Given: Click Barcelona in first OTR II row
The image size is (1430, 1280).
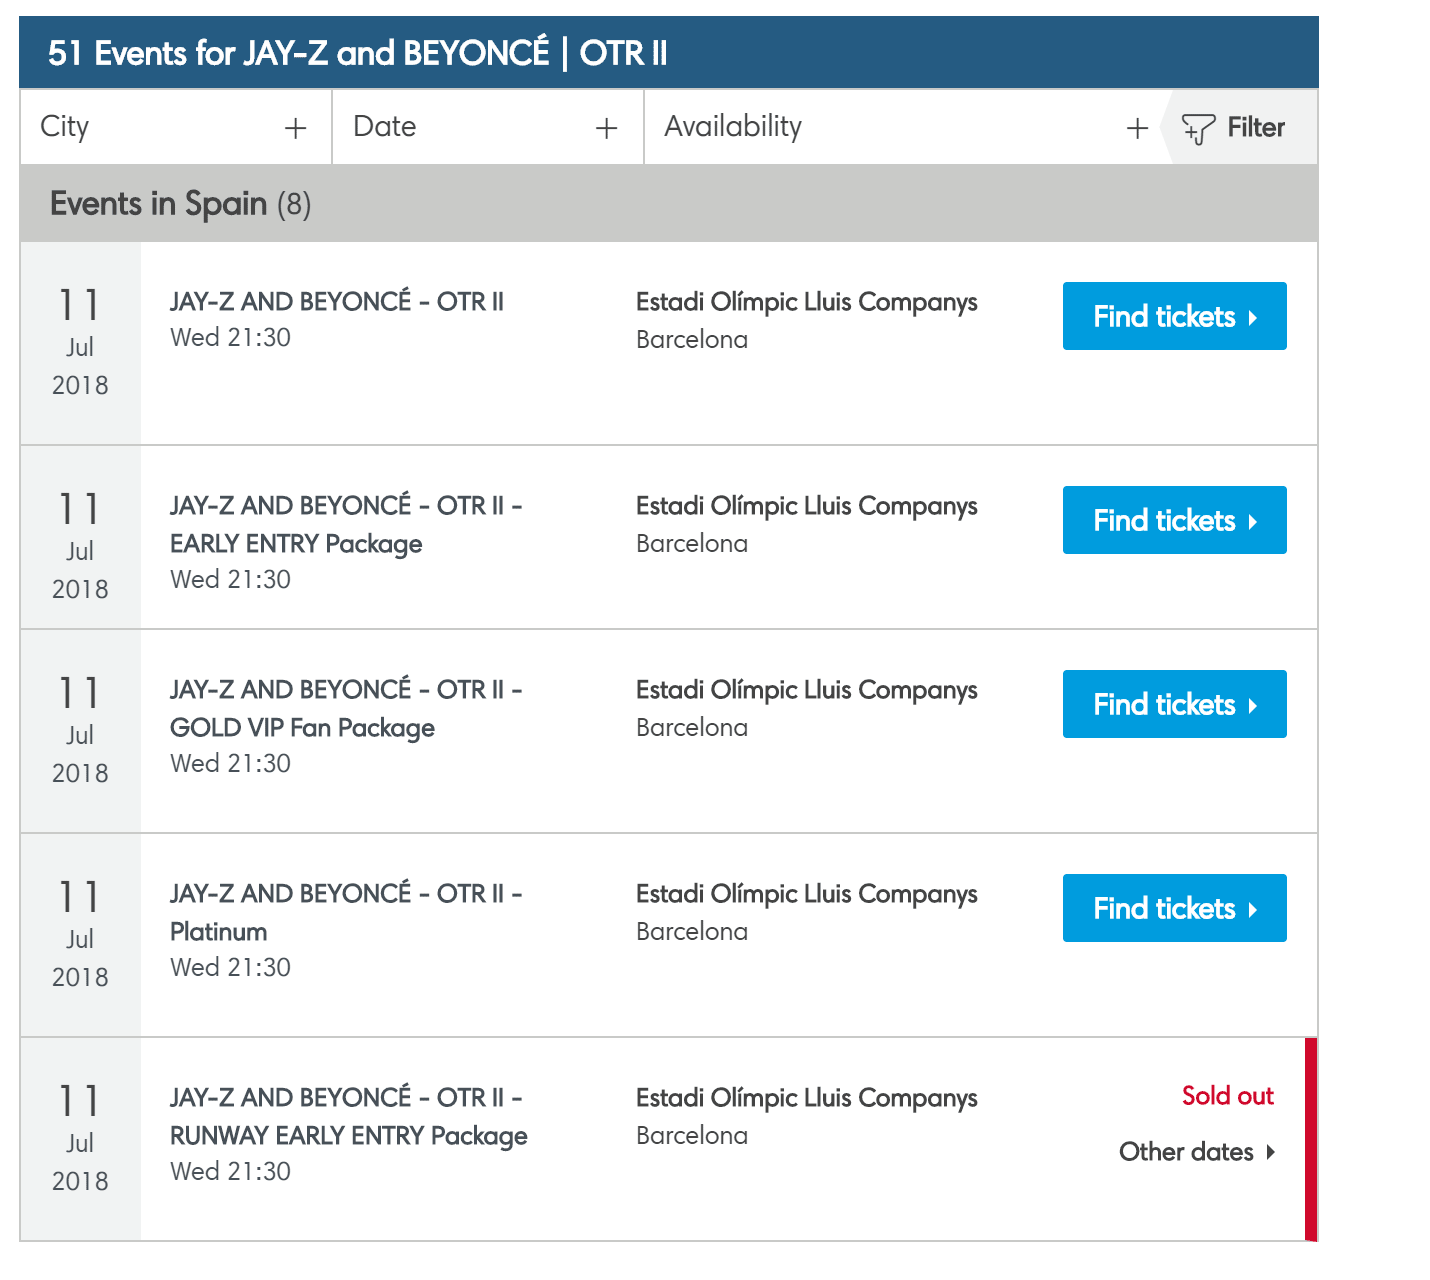Looking at the screenshot, I should 692,339.
